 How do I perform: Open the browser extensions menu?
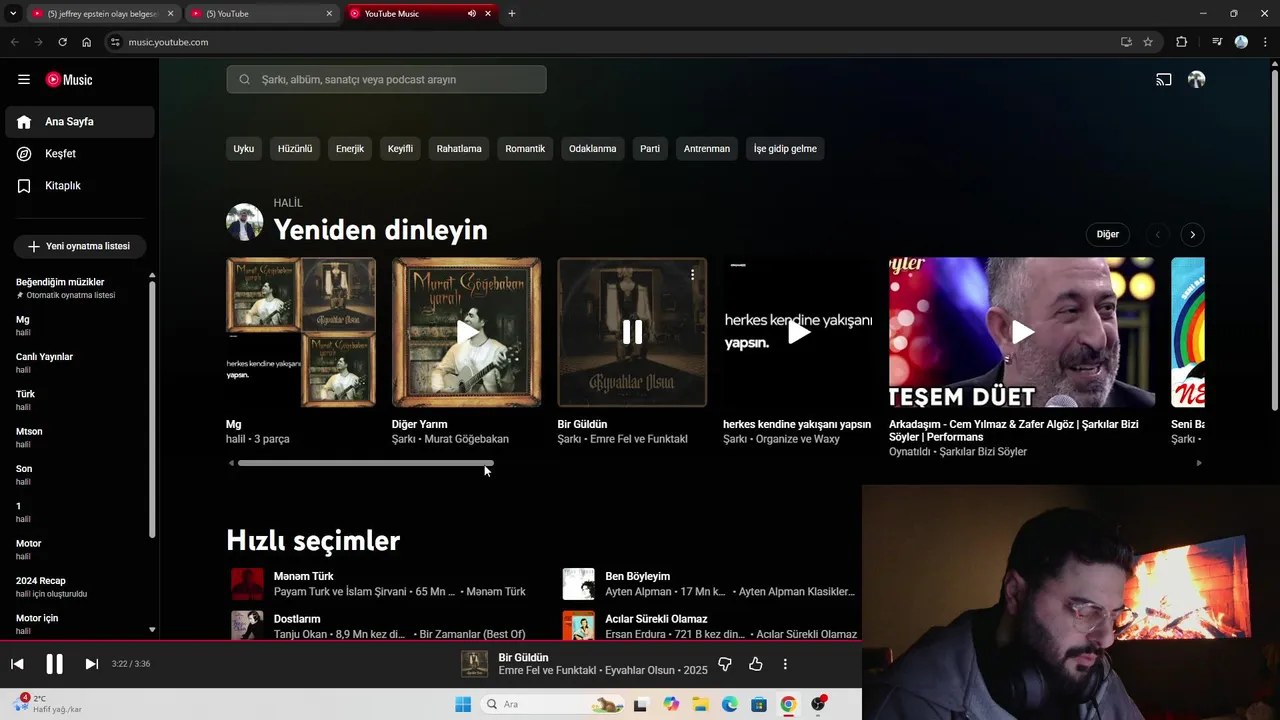1181,42
